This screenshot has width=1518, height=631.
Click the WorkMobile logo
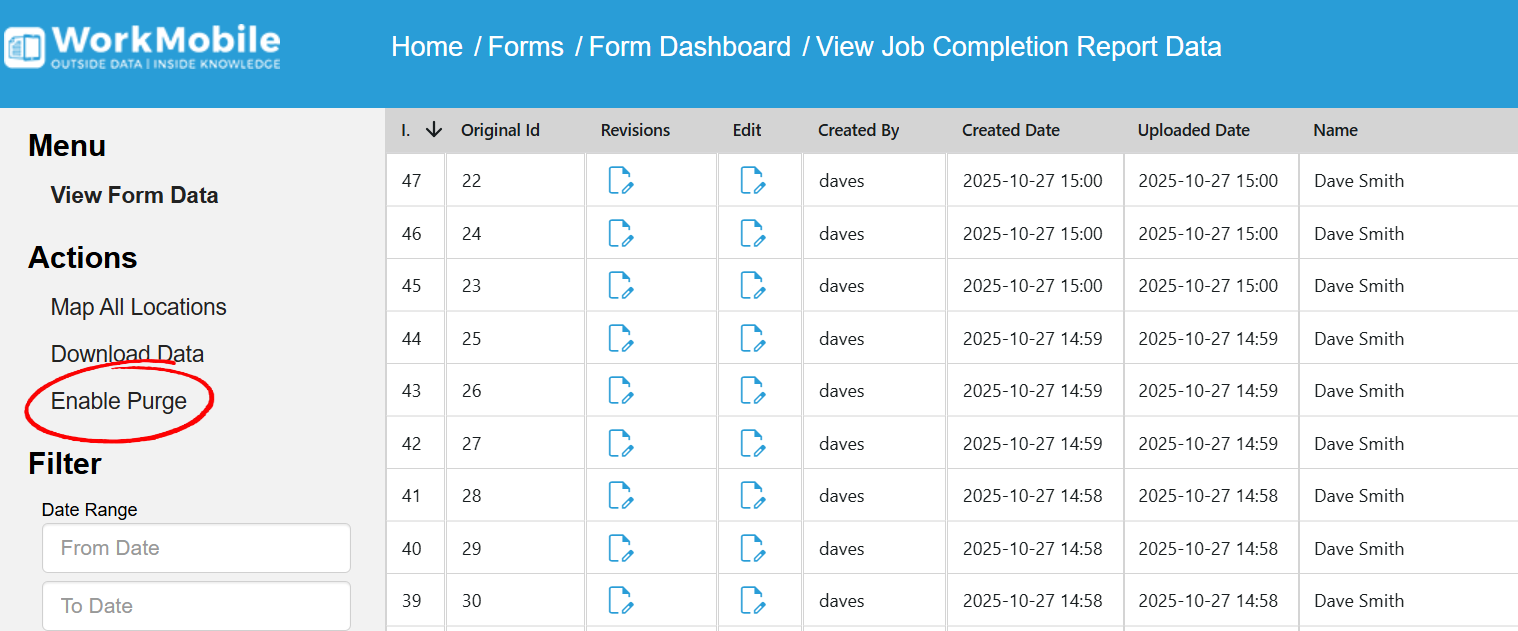point(142,46)
